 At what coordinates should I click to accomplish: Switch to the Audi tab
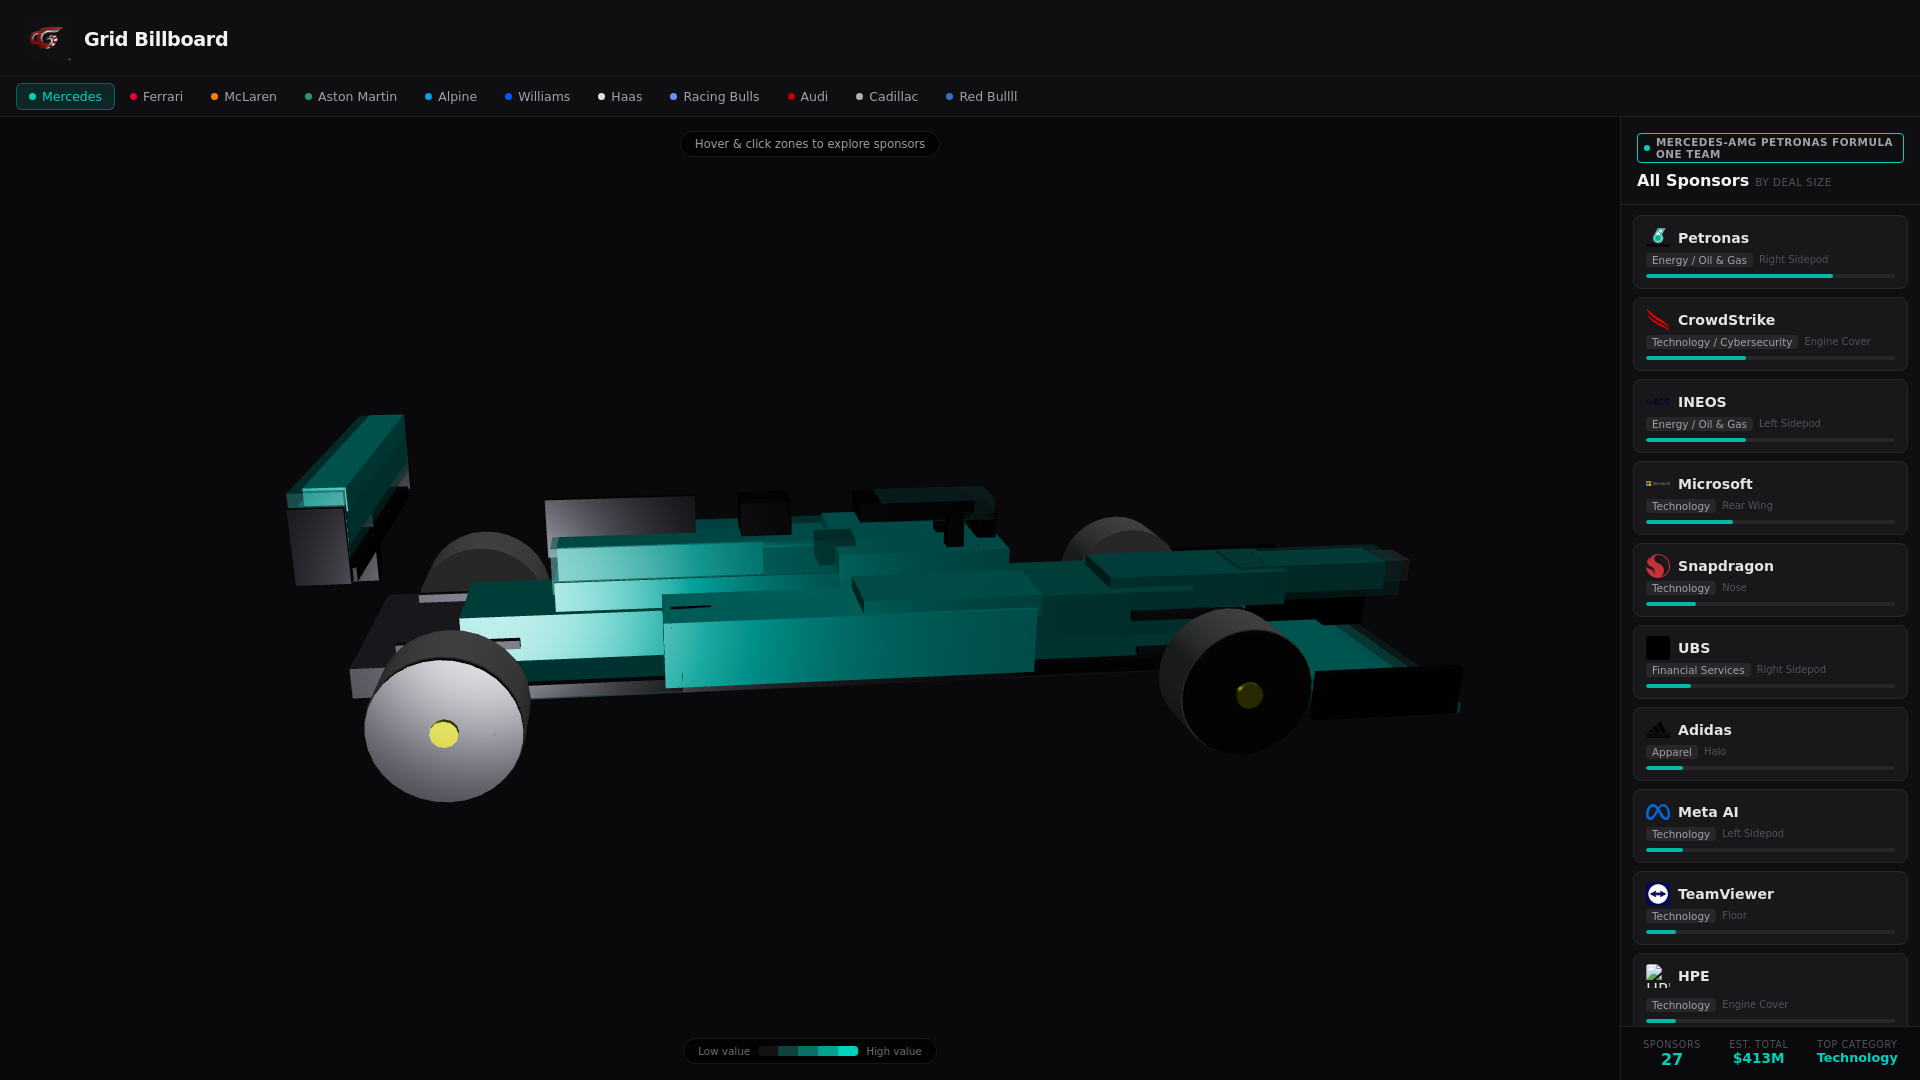coord(807,97)
